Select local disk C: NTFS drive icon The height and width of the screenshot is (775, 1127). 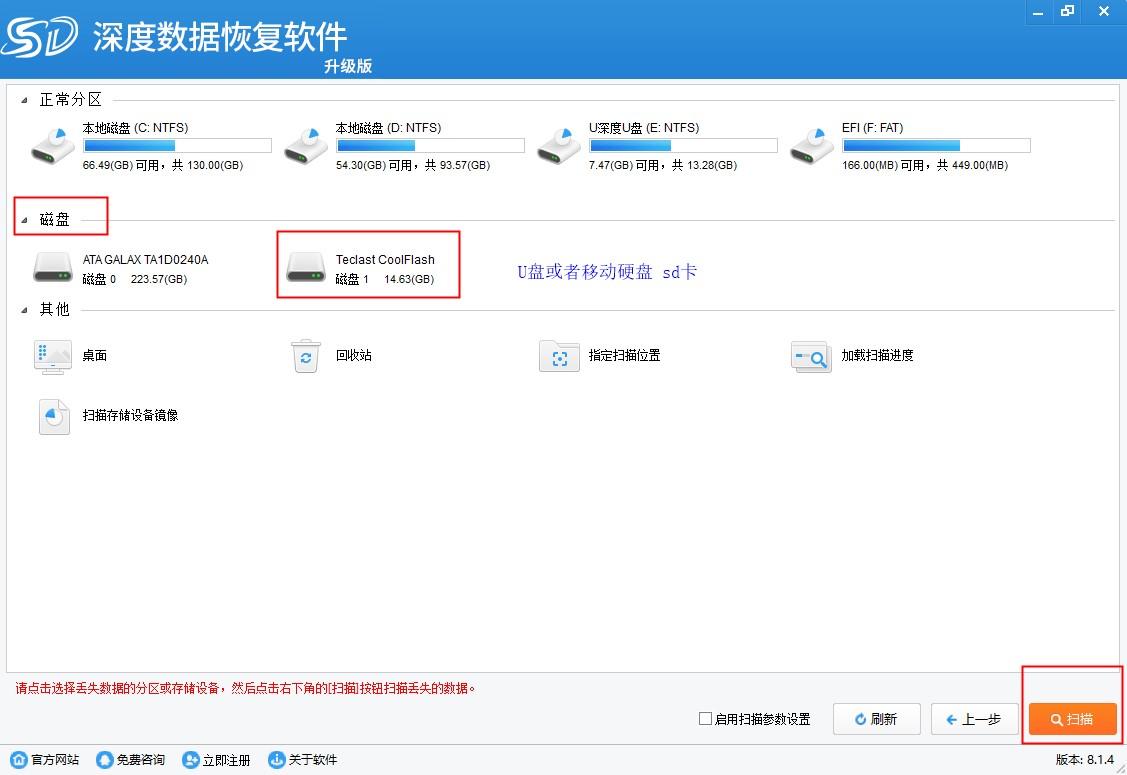pyautogui.click(x=54, y=146)
